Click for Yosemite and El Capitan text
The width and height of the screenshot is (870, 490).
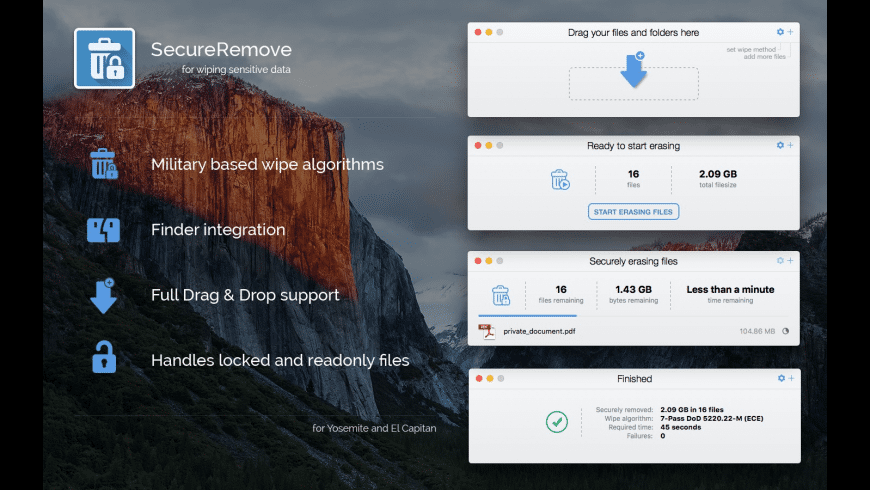374,428
